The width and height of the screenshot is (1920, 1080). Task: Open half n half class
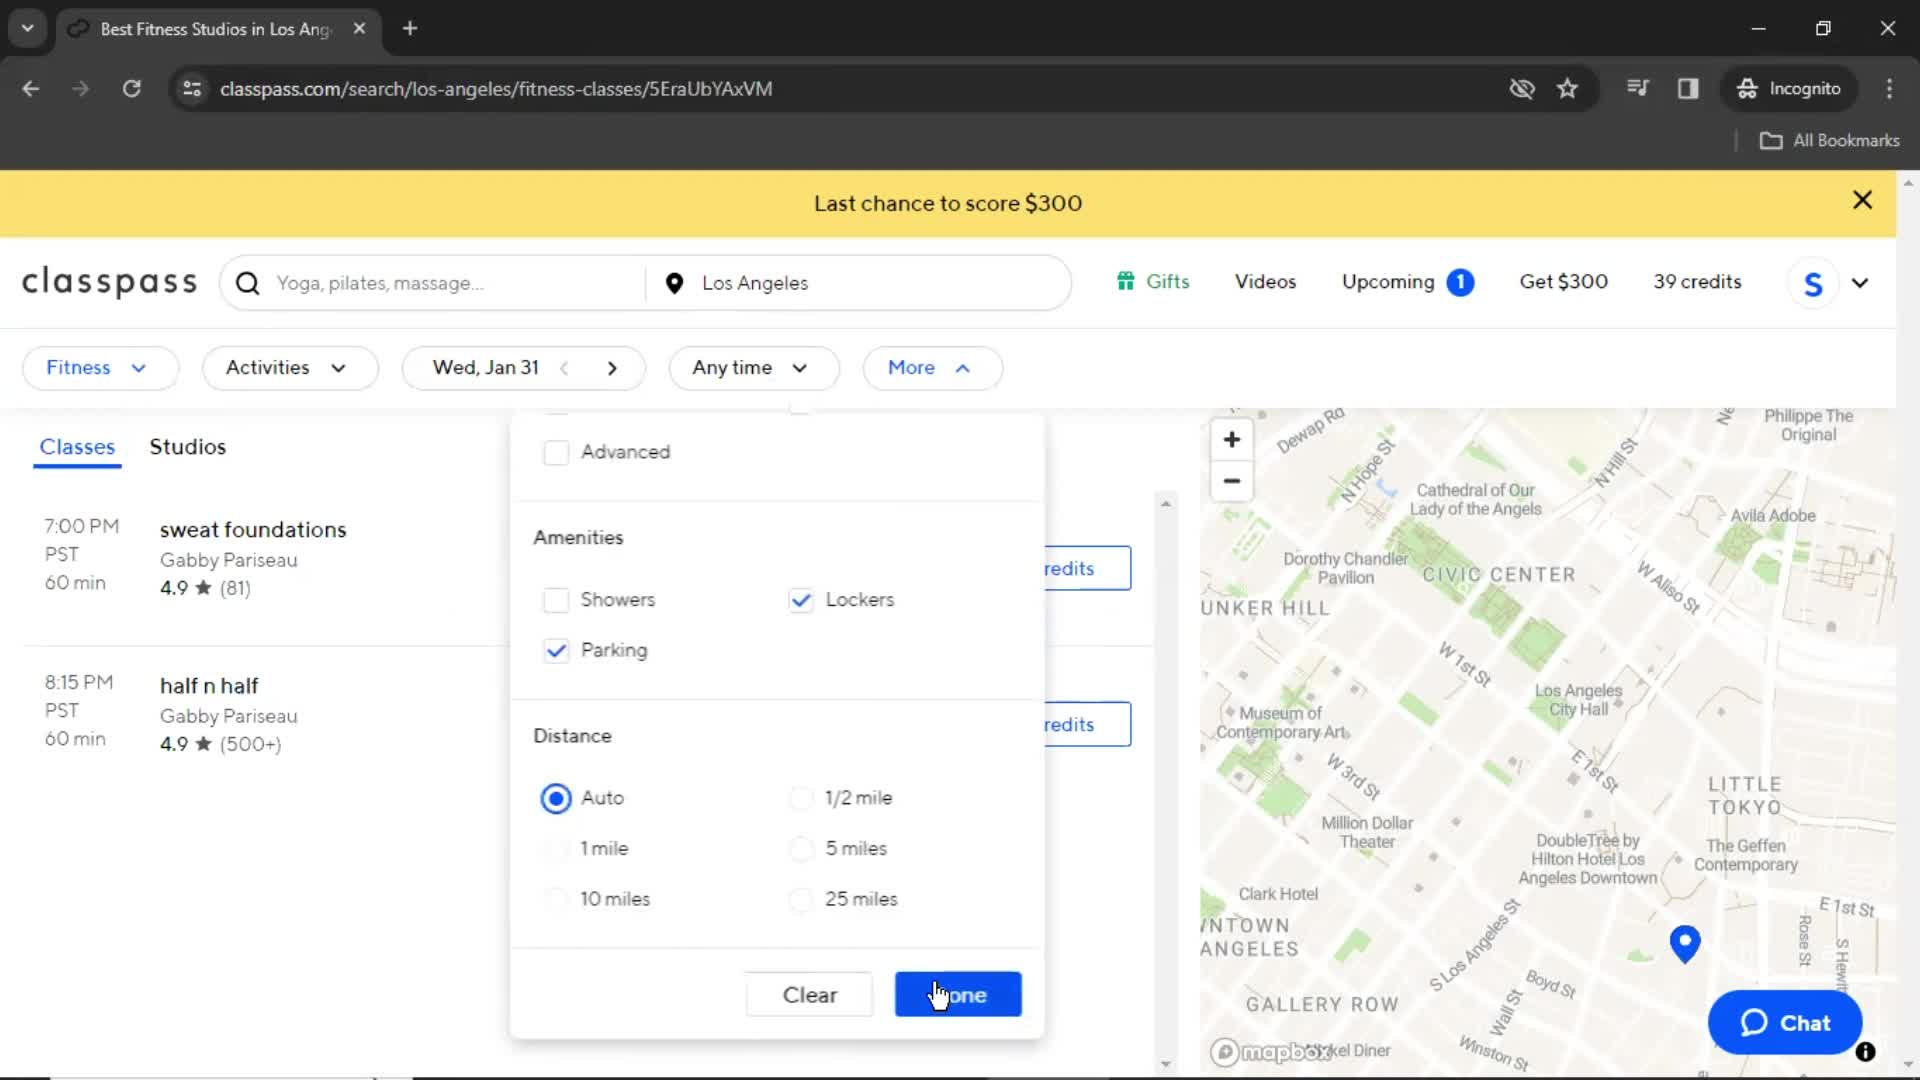209,686
